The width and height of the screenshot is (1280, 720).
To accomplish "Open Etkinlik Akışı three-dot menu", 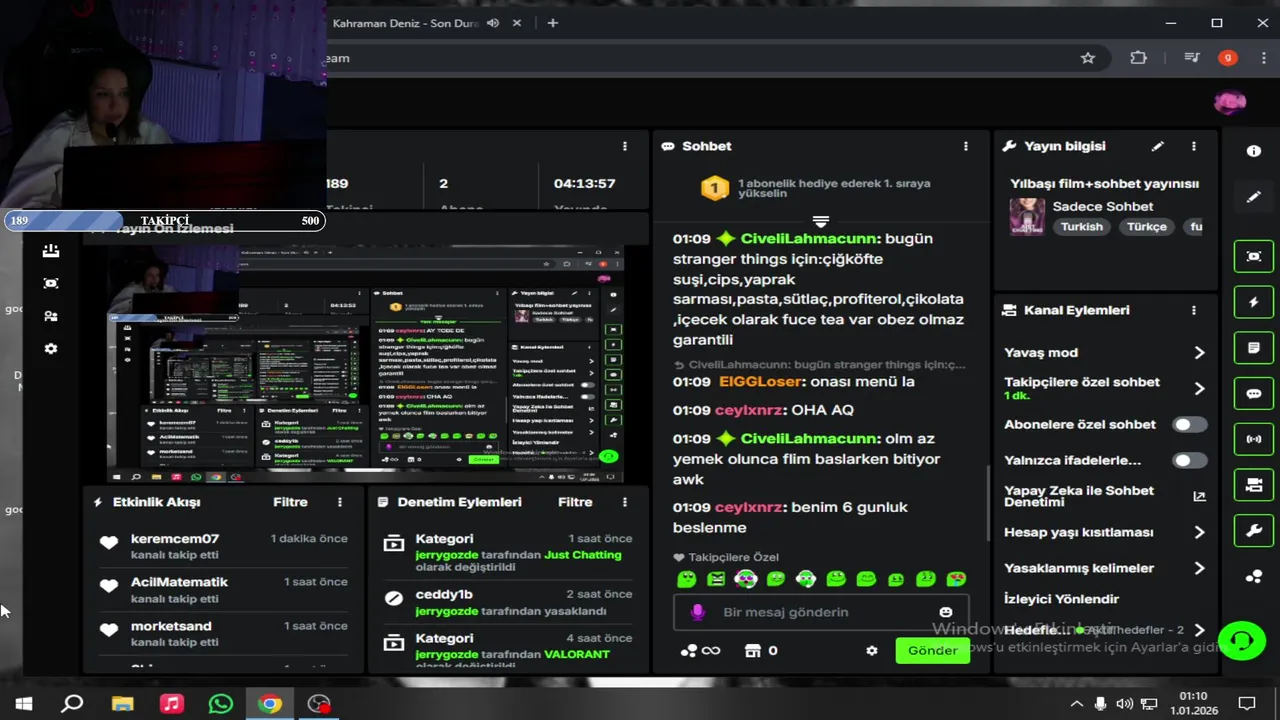I will [340, 502].
